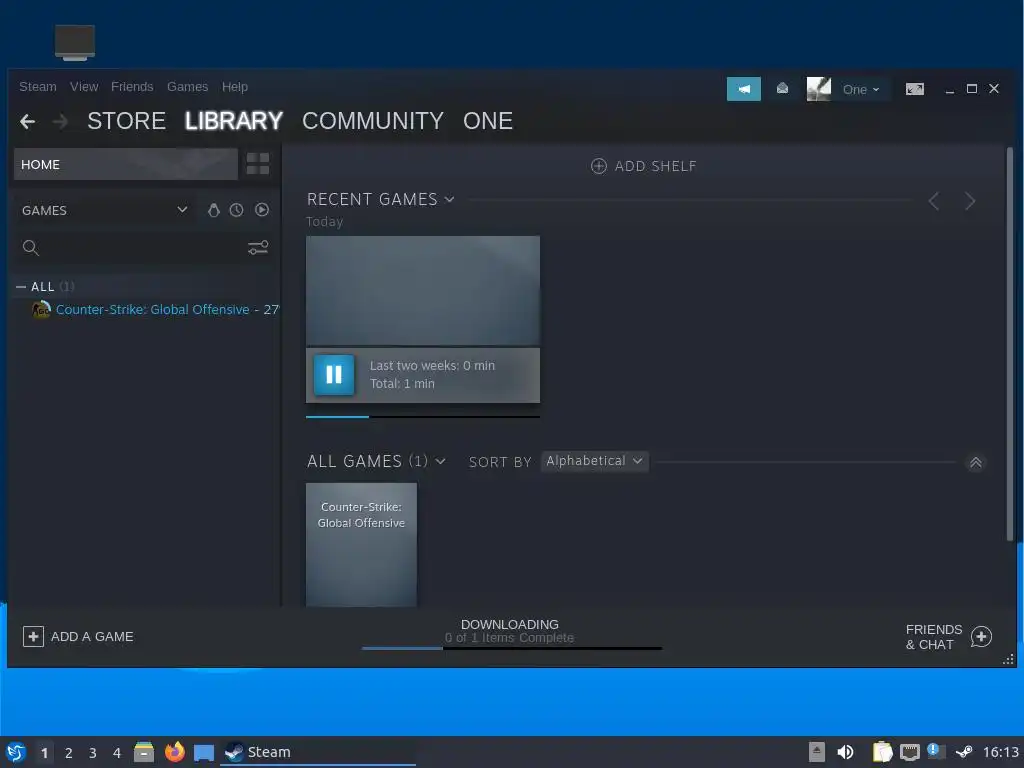Click ADD A GAME label

[x=92, y=637]
